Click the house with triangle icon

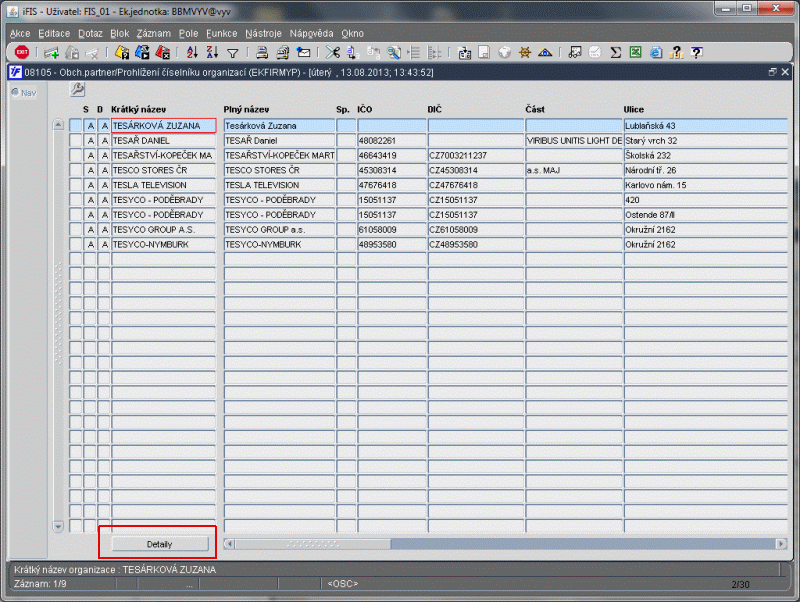coord(545,52)
